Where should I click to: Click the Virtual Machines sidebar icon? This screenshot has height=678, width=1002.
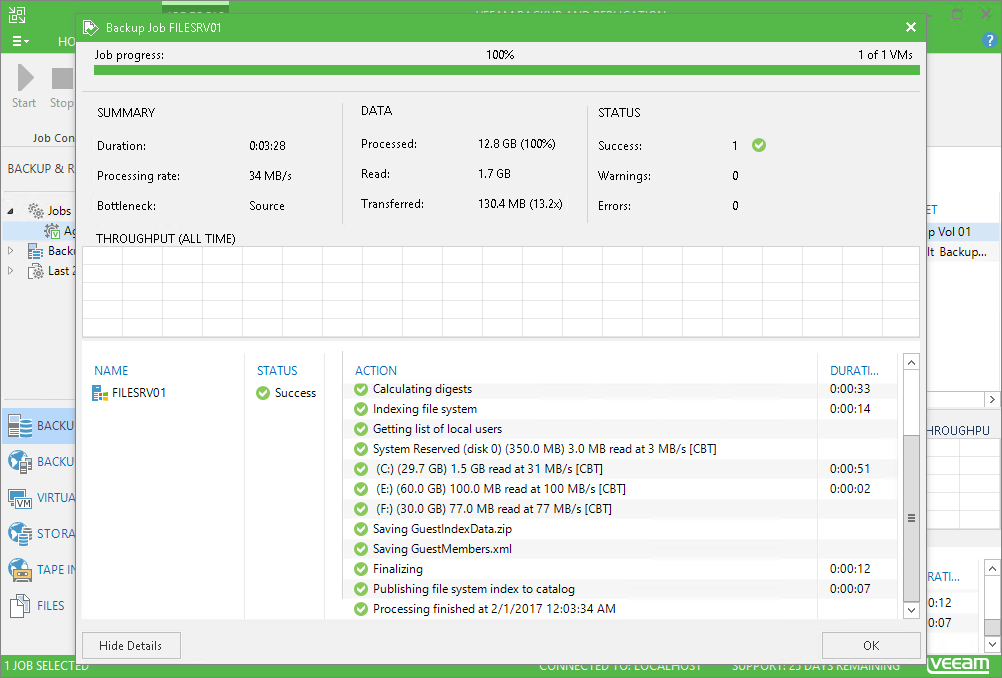(x=20, y=498)
